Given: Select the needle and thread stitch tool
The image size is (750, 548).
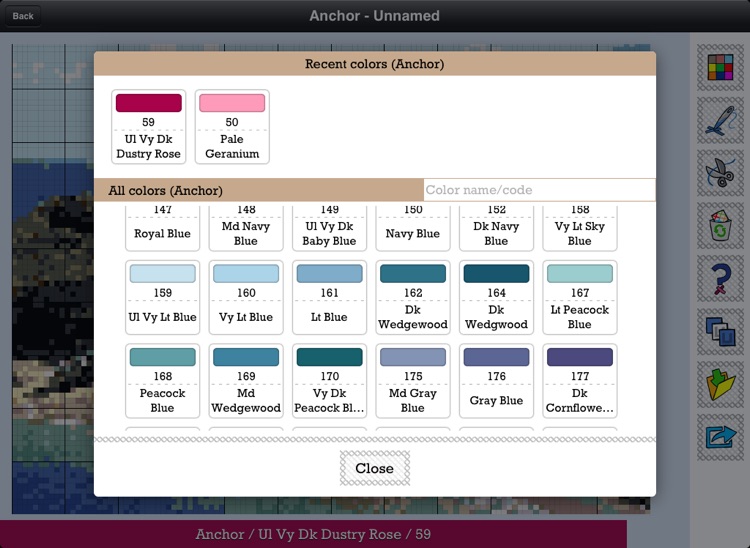Looking at the screenshot, I should (719, 120).
